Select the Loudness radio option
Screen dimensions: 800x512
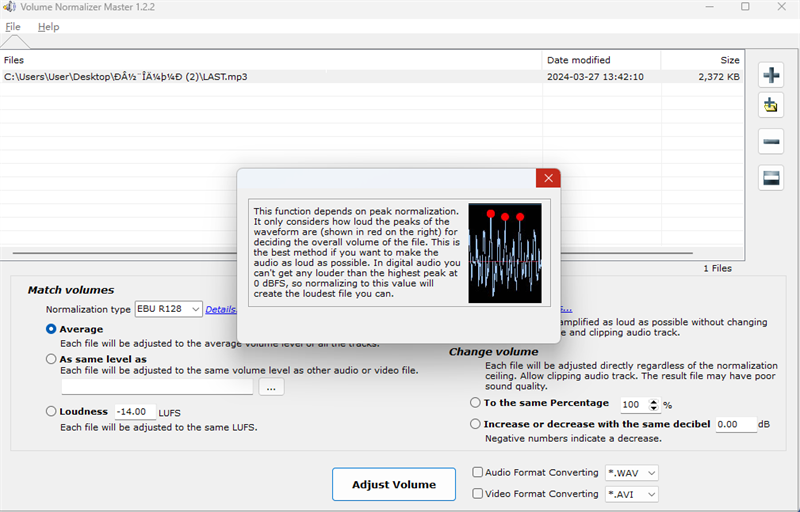point(51,411)
